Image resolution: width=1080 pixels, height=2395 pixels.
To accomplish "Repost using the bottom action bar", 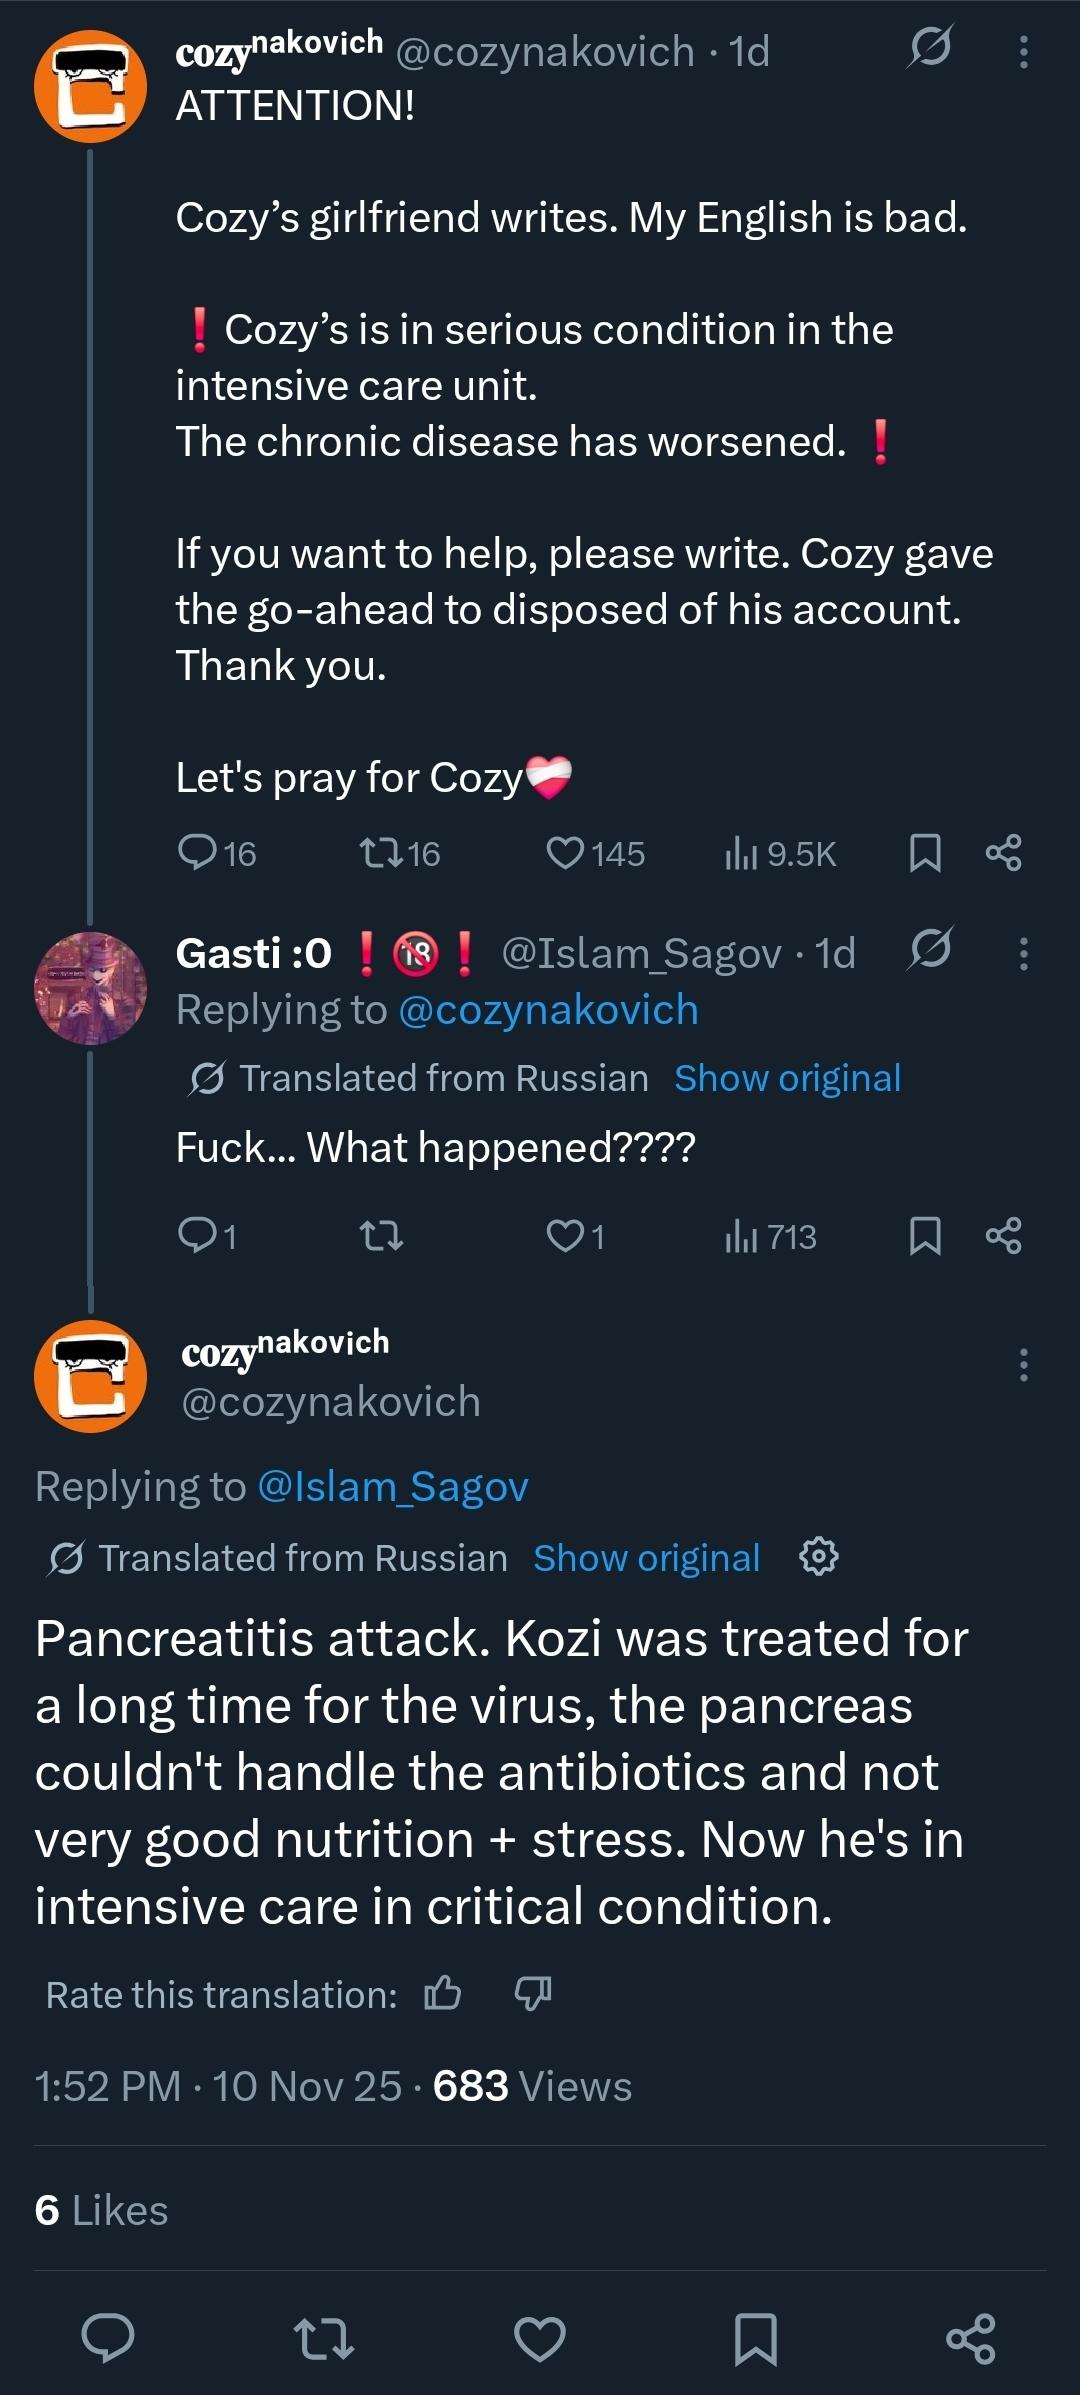I will (323, 2339).
